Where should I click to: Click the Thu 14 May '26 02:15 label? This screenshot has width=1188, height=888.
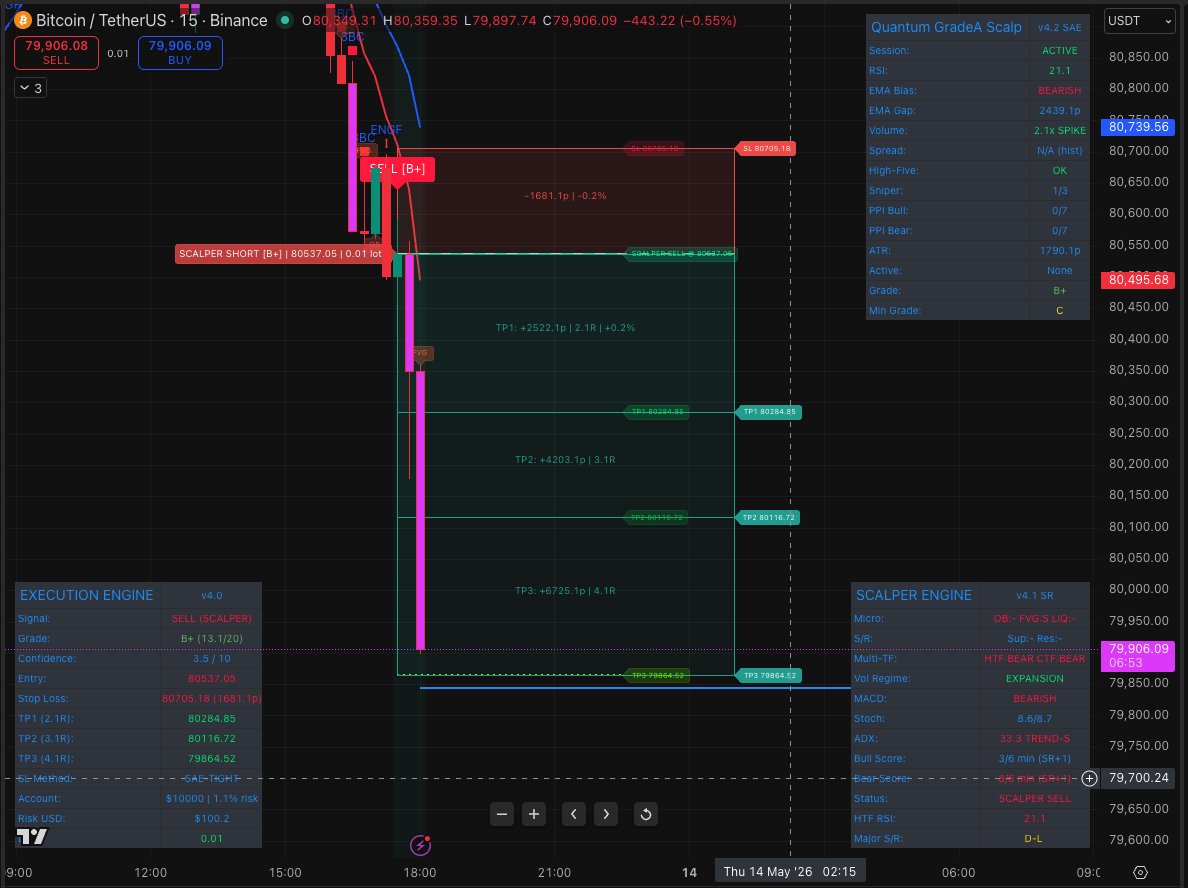pos(789,871)
